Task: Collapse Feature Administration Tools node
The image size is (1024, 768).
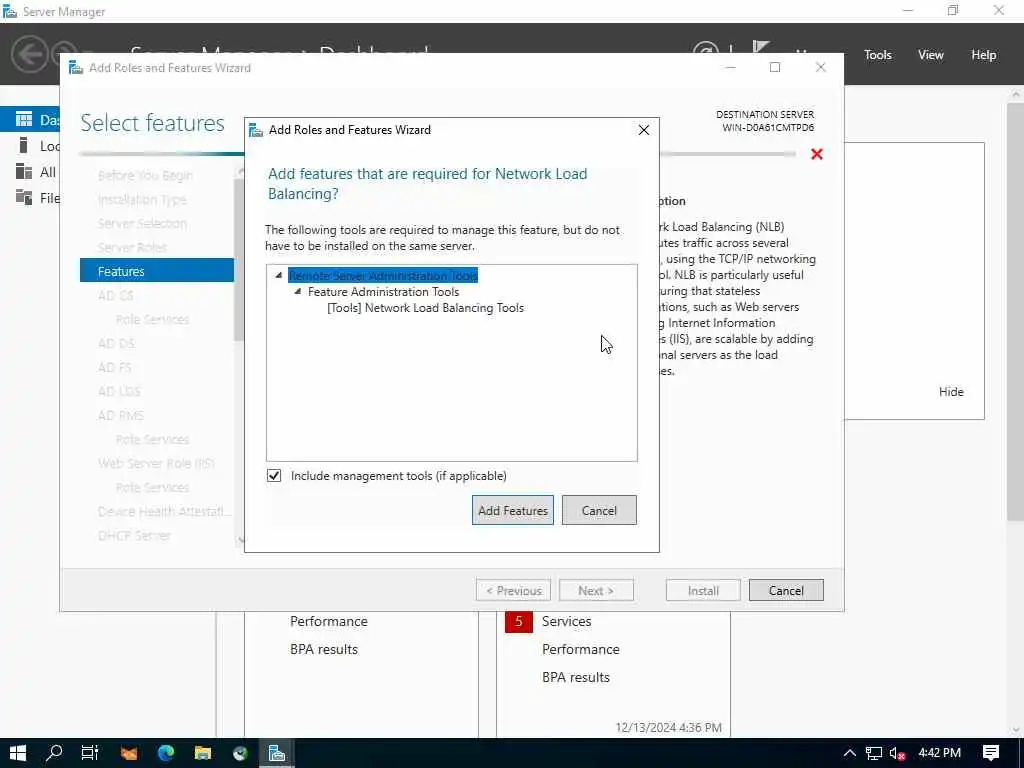Action: pyautogui.click(x=298, y=291)
